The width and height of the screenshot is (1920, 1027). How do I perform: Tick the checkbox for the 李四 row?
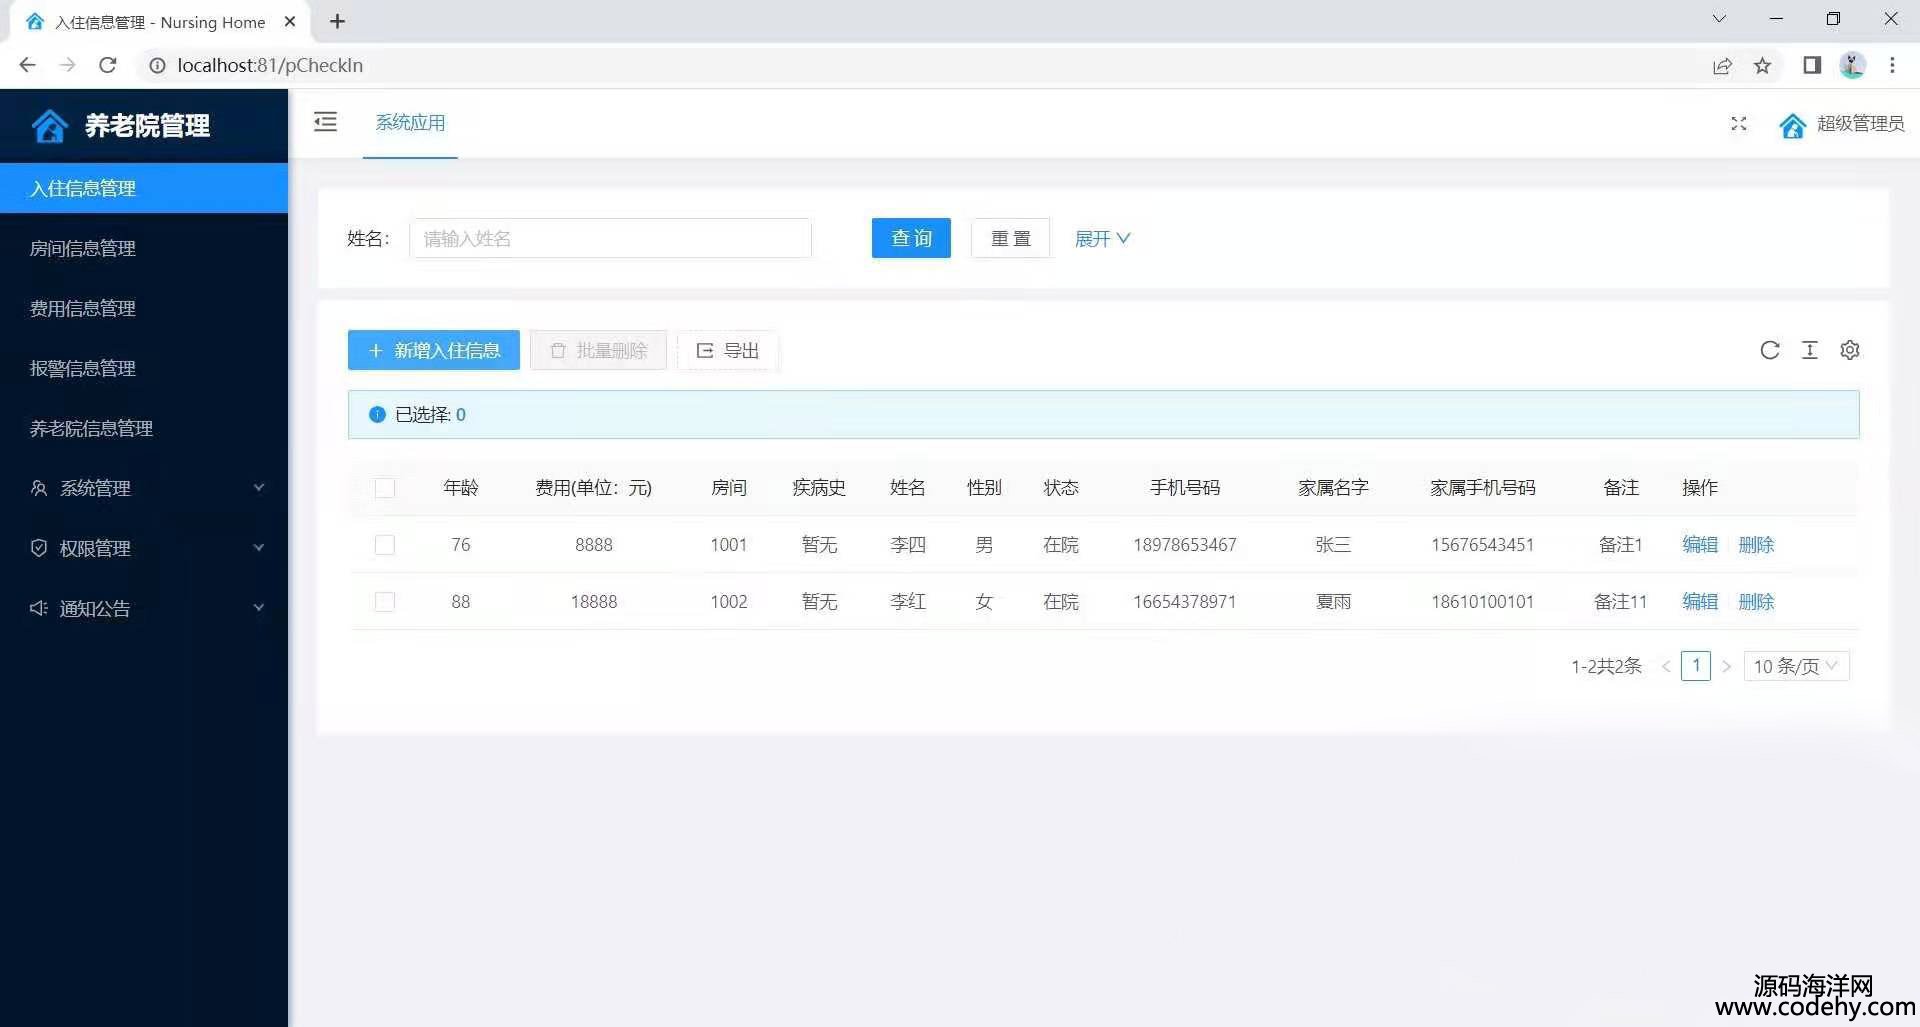click(x=385, y=545)
